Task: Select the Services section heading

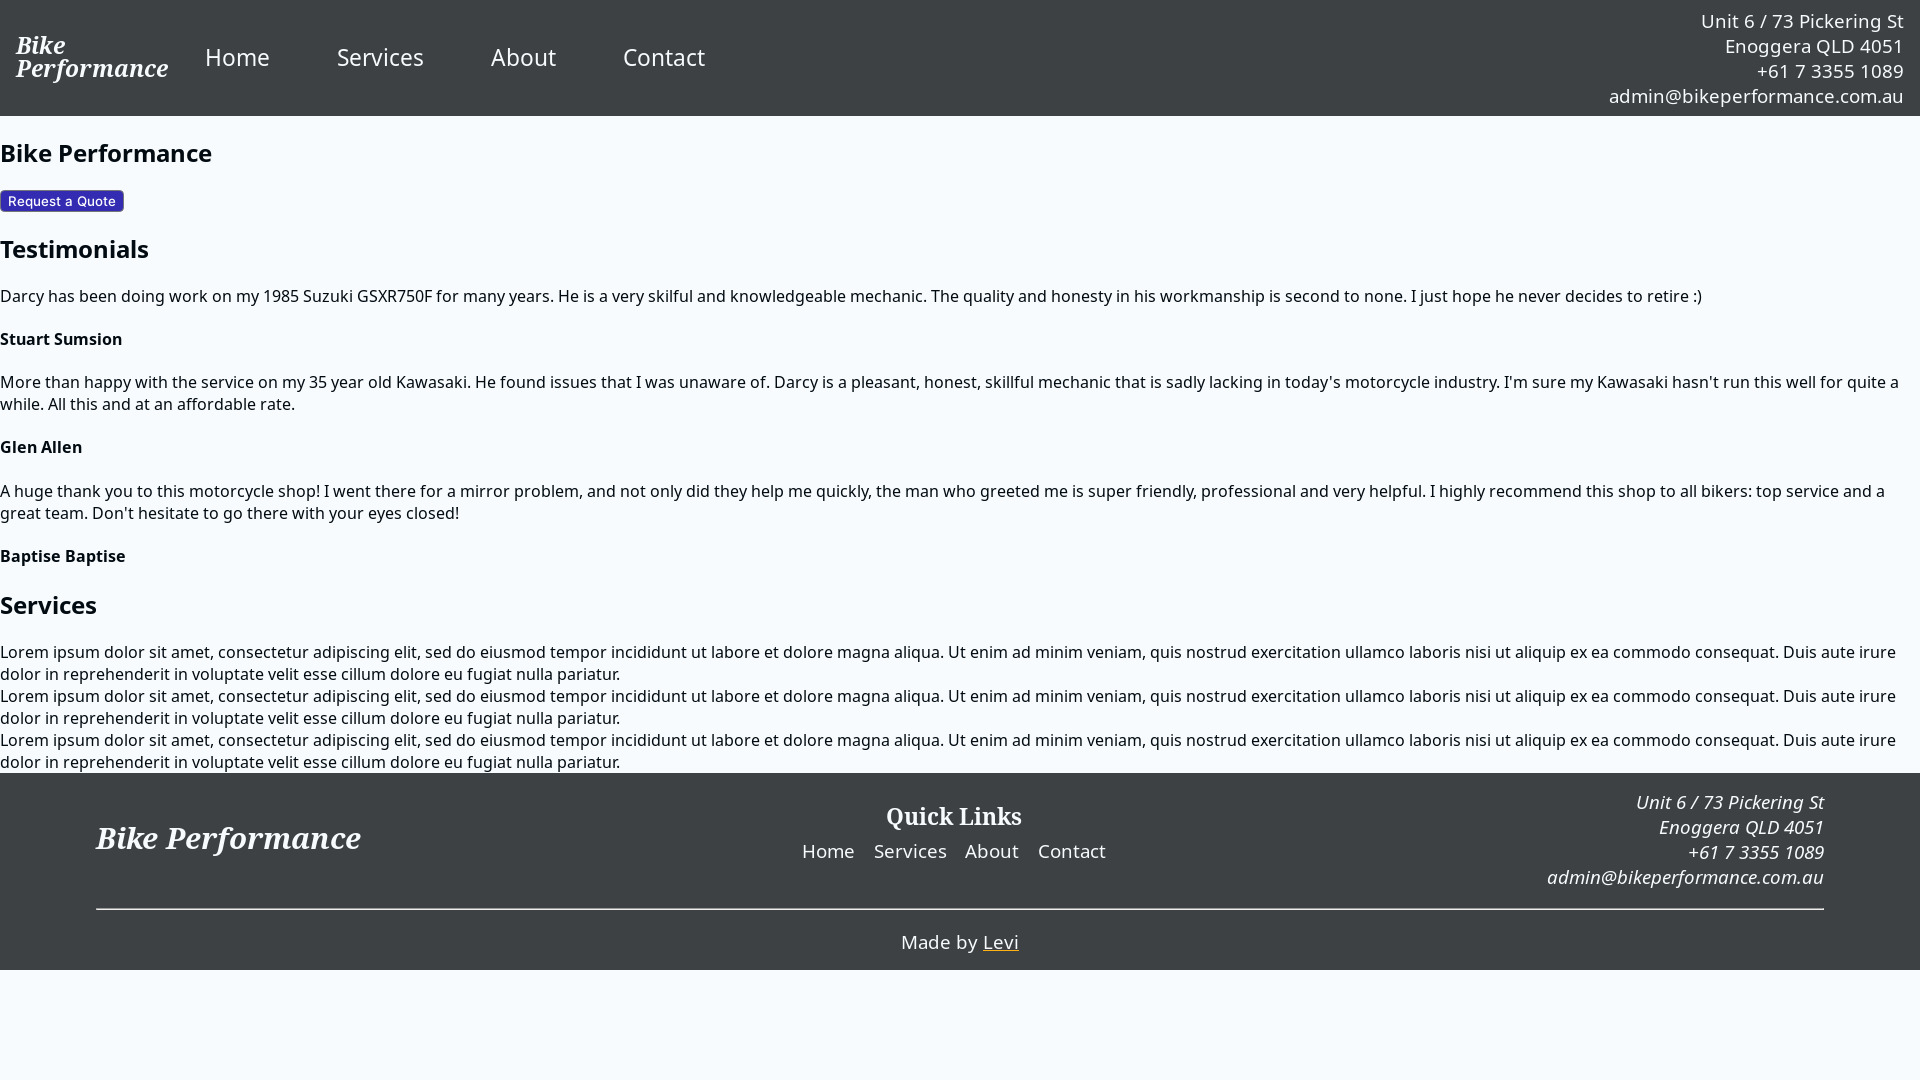Action: 48,605
